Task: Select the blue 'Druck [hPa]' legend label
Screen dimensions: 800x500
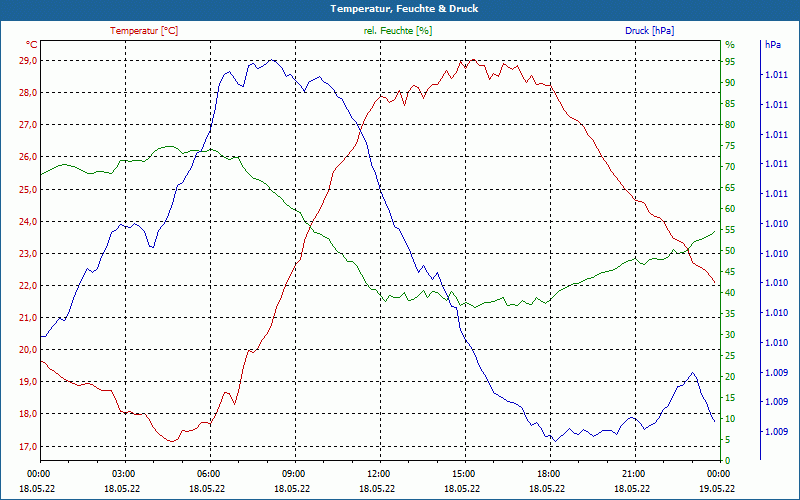Action: pos(649,31)
